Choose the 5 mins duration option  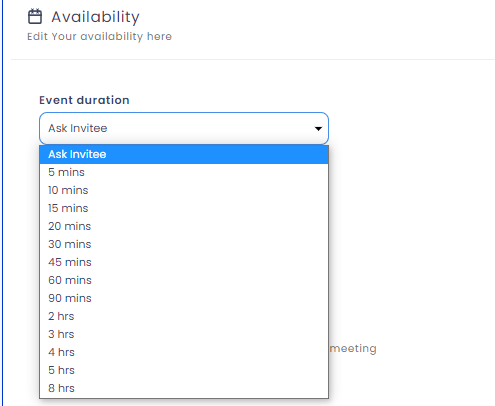click(x=184, y=172)
